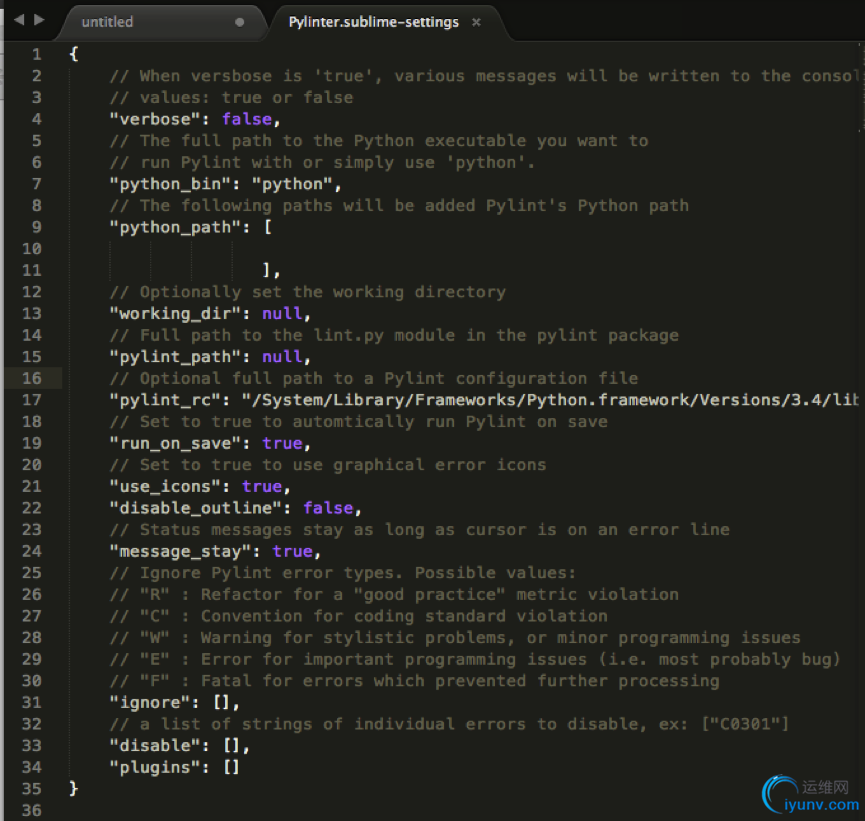Click the true value of "message_stay"
This screenshot has height=821, width=865.
292,552
